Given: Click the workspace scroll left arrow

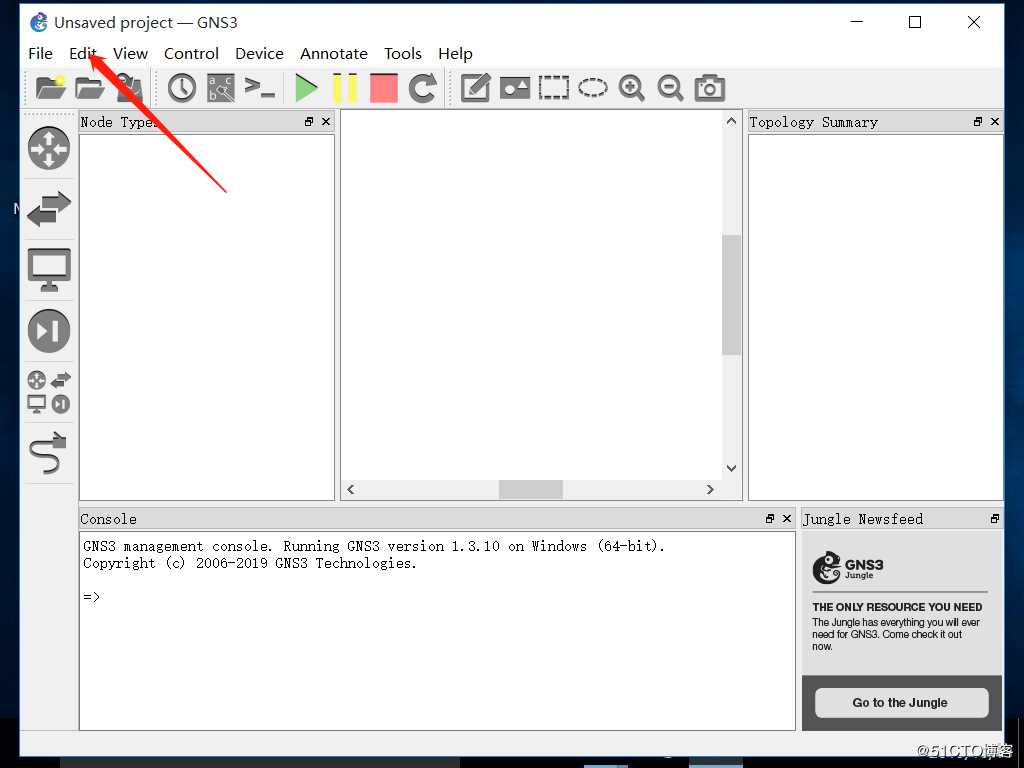Looking at the screenshot, I should coord(351,489).
